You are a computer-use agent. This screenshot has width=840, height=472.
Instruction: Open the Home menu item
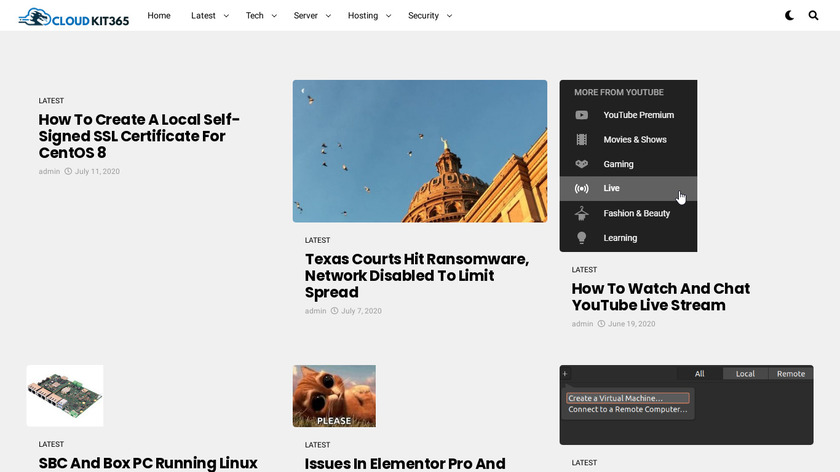pos(159,16)
